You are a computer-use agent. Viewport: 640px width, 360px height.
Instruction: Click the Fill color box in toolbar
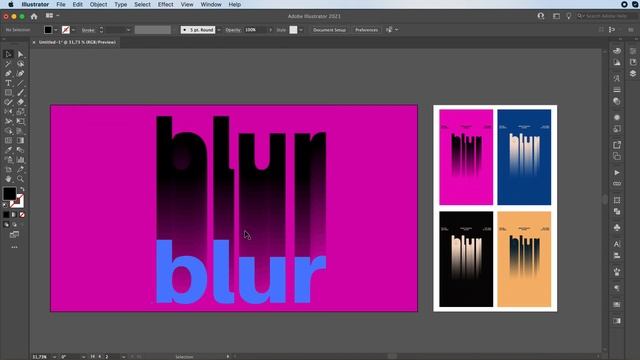coord(9,193)
